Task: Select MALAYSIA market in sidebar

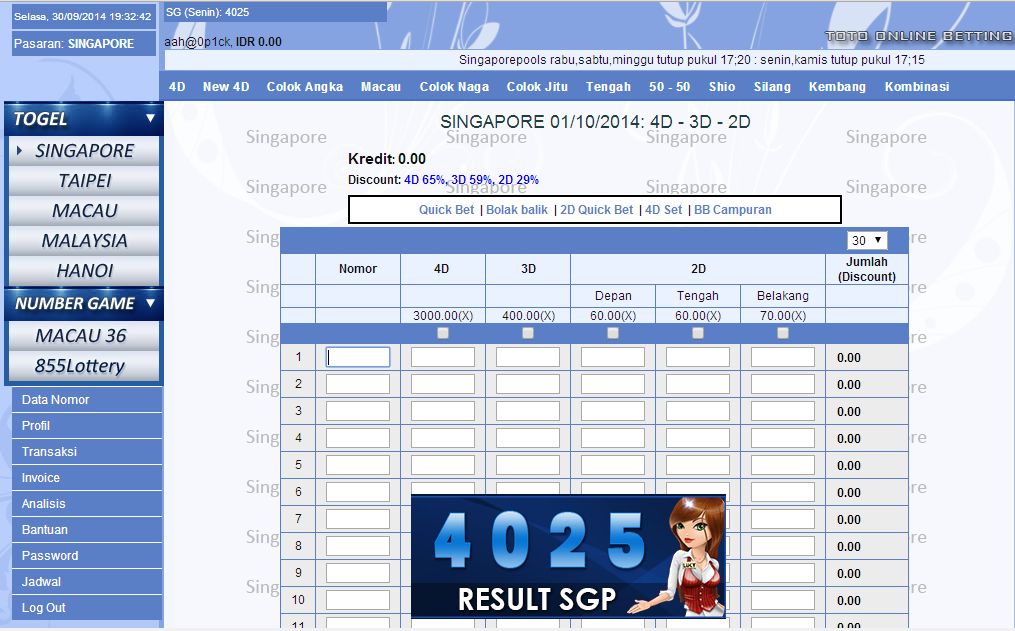Action: click(x=84, y=241)
